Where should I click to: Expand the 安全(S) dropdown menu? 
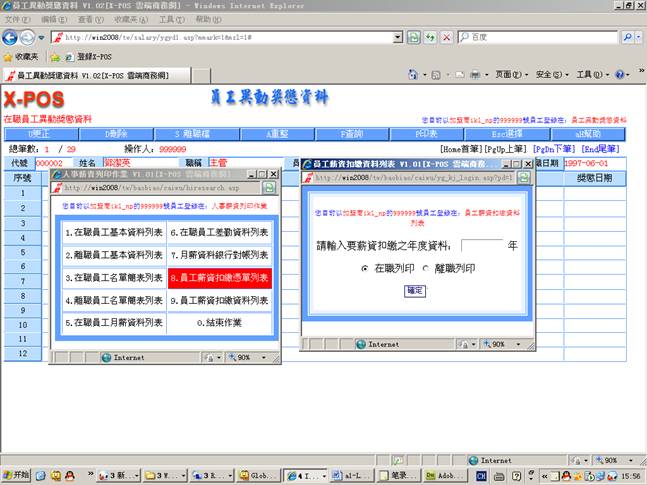[552, 75]
